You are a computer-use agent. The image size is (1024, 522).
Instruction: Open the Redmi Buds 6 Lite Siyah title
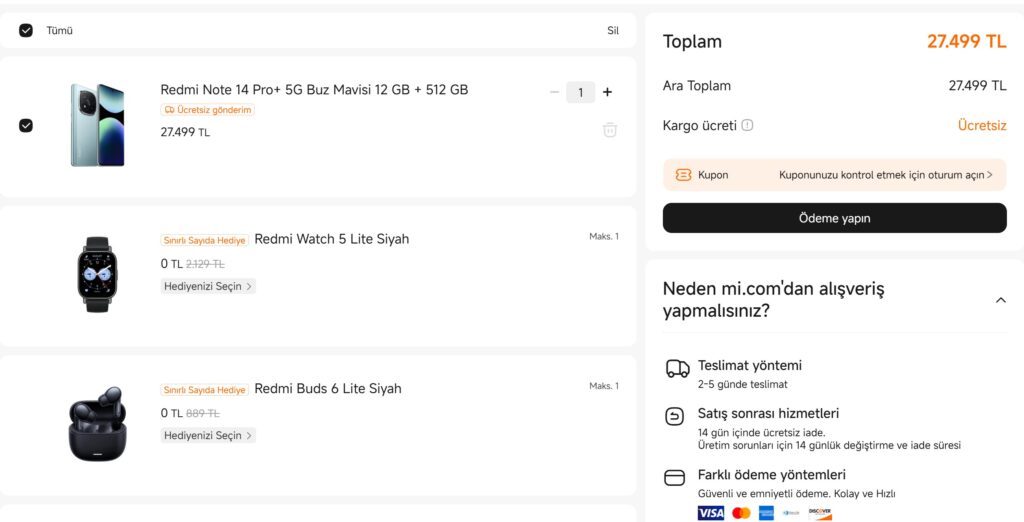coord(328,389)
